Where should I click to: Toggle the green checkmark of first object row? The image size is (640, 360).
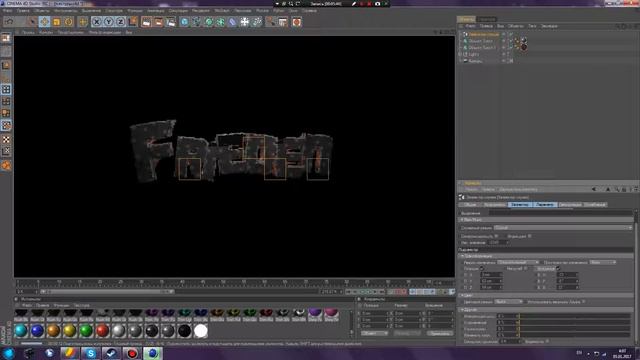pos(510,34)
